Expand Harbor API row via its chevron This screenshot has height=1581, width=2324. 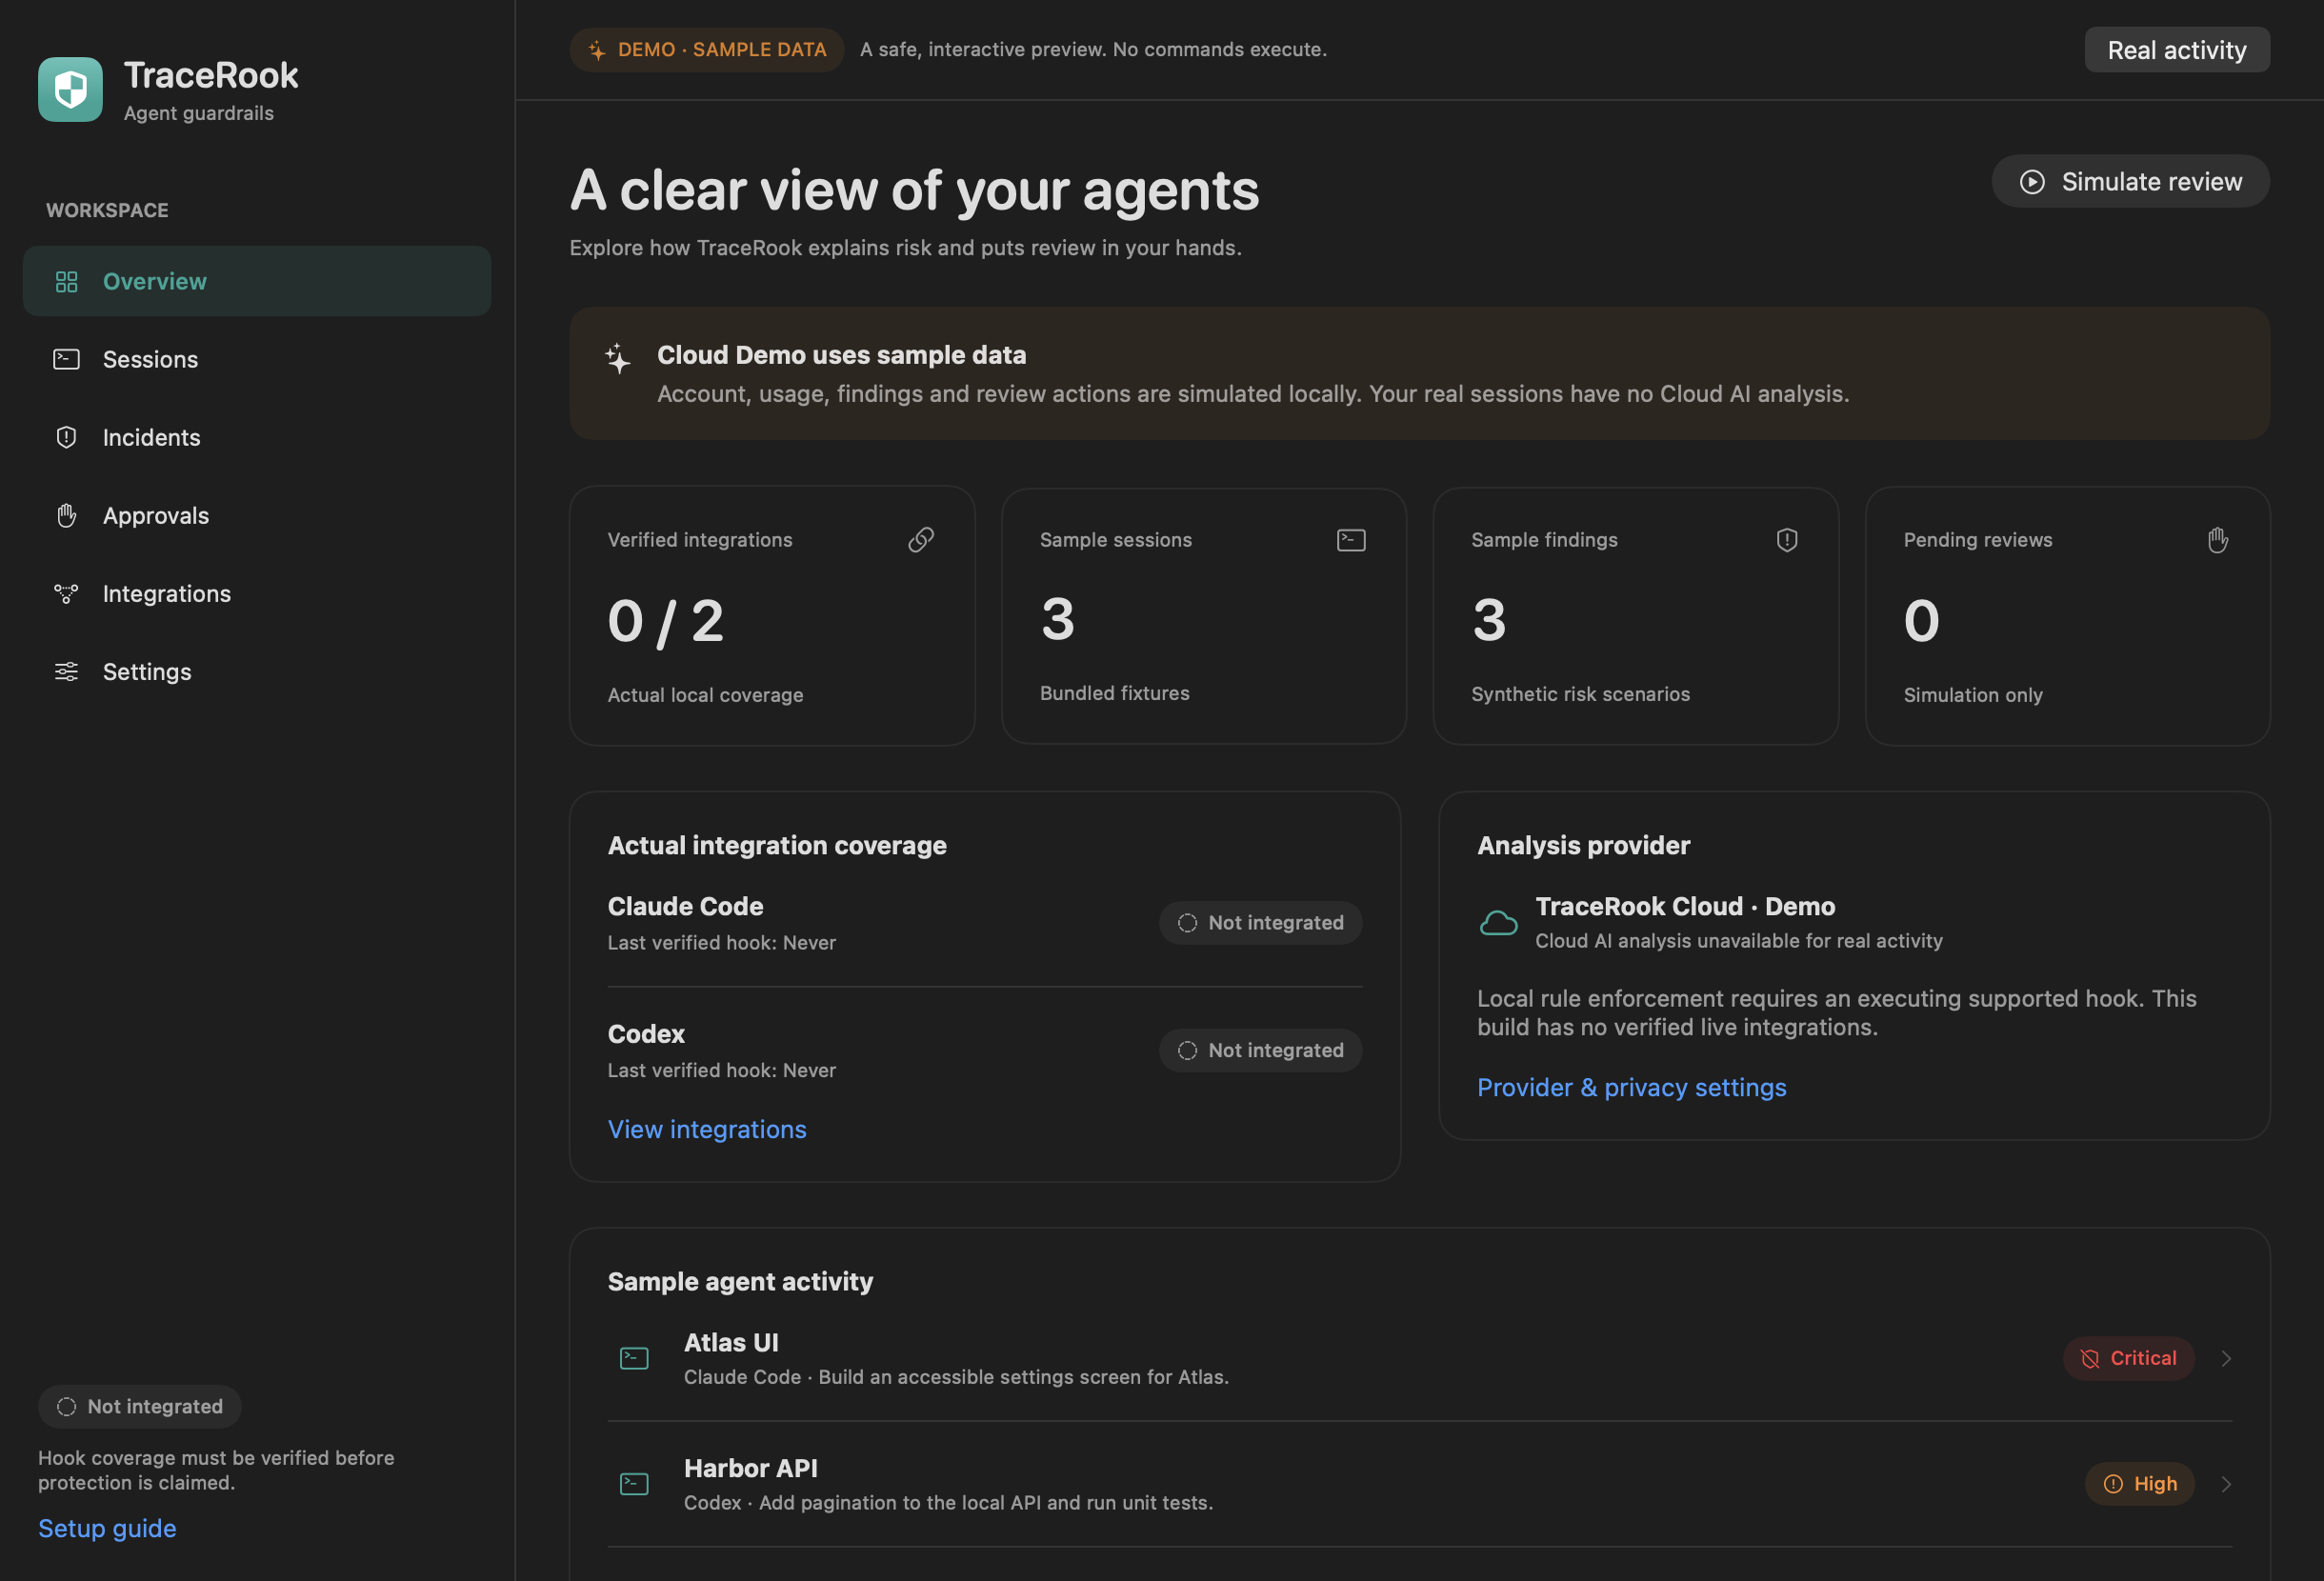2226,1484
